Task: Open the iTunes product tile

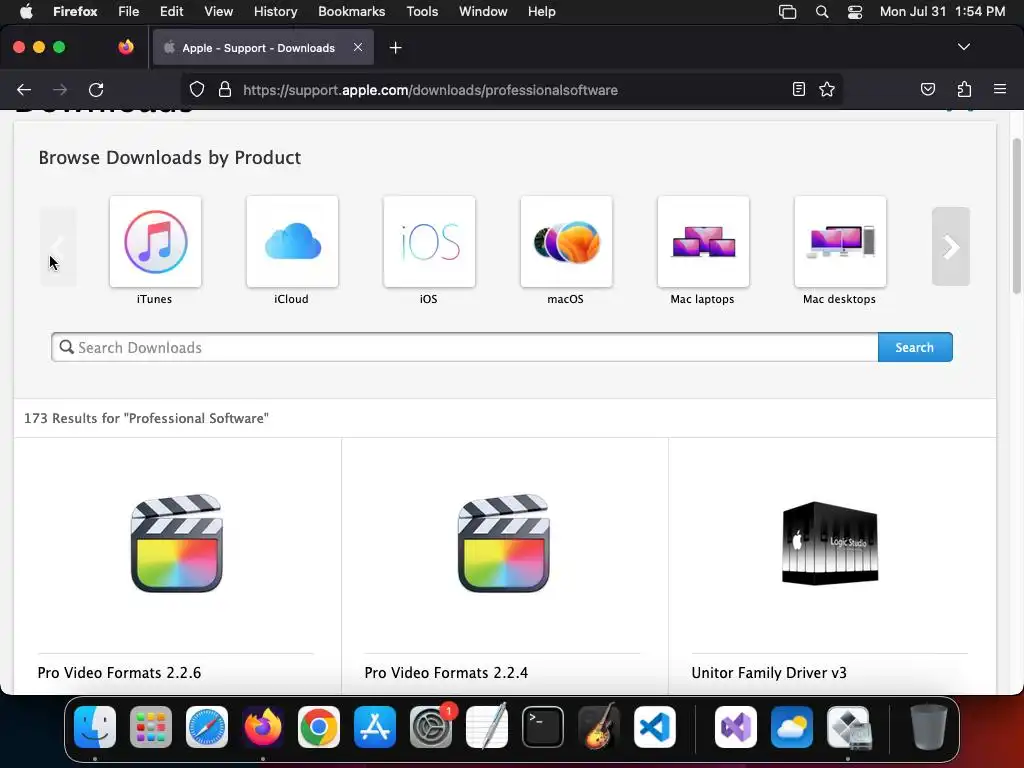Action: pyautogui.click(x=155, y=242)
